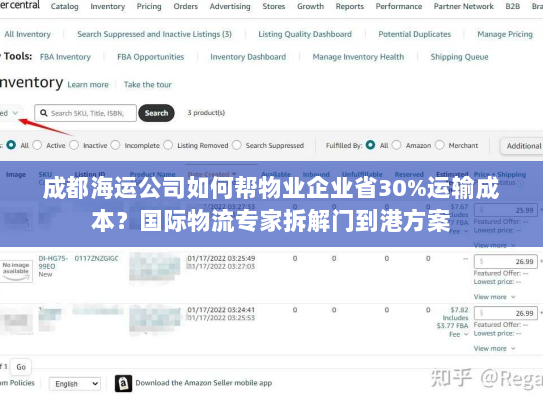Open the Additional filters button

click(x=522, y=146)
